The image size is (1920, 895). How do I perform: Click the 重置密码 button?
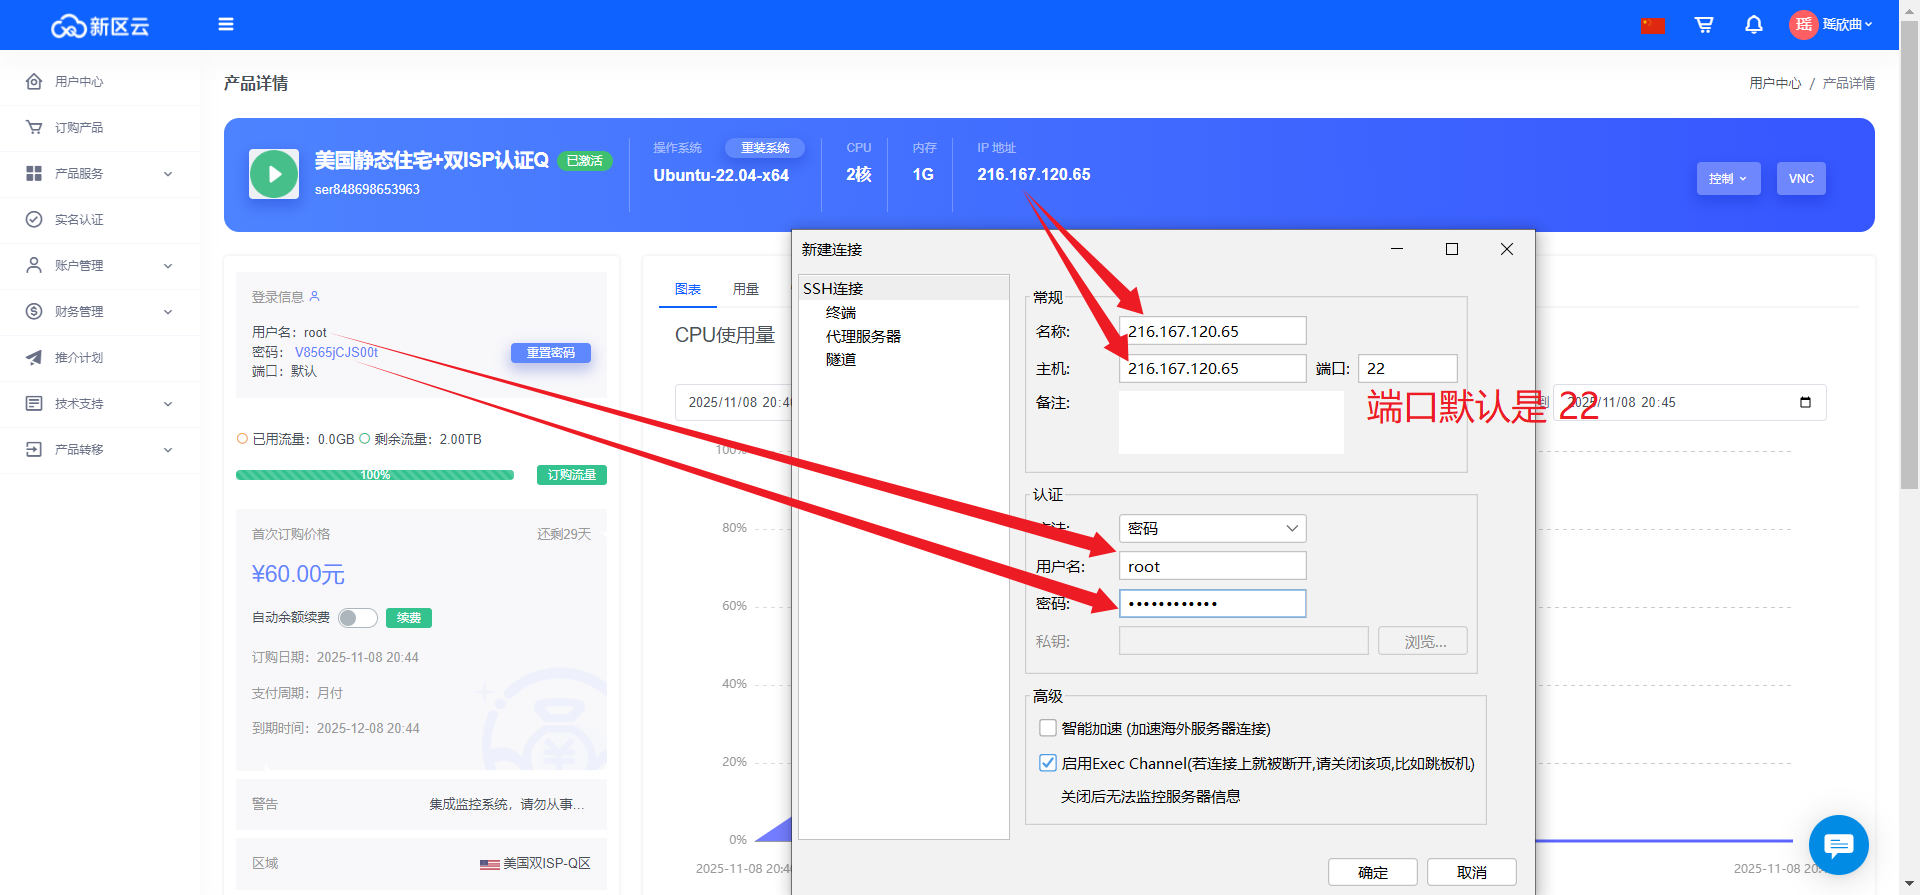tap(551, 353)
